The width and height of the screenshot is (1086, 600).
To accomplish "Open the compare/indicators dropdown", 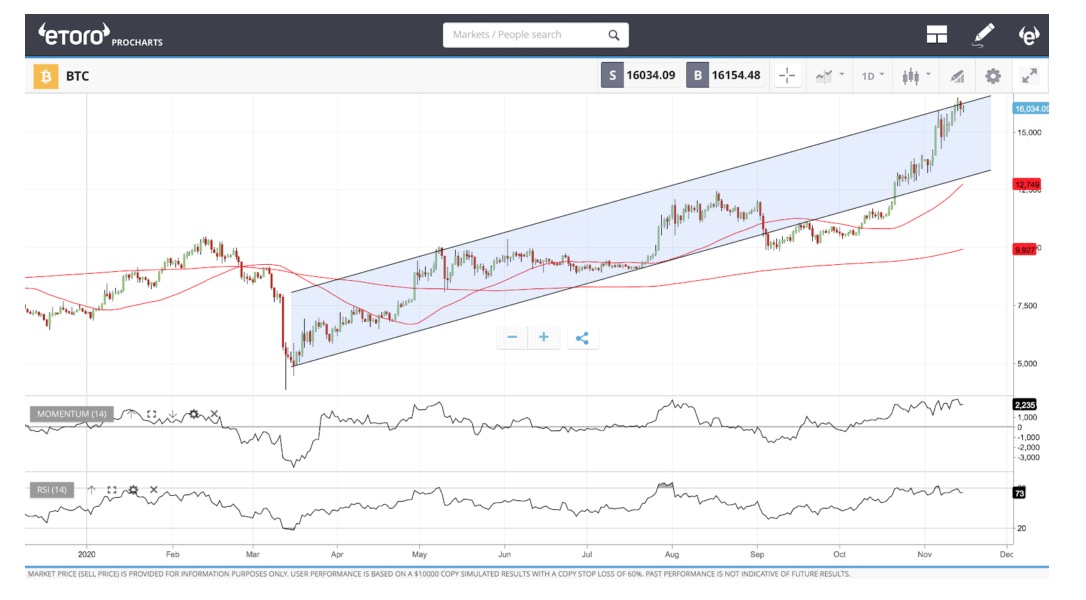I will (830, 76).
